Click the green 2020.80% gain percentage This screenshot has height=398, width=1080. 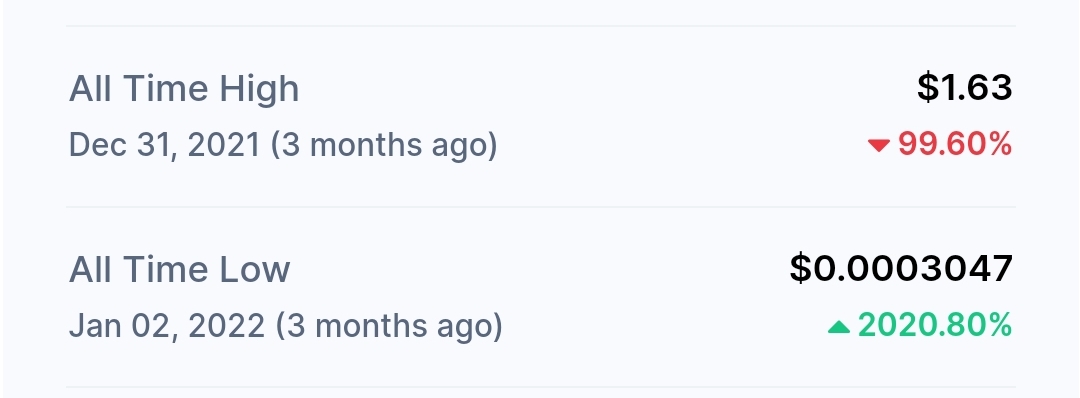click(x=935, y=326)
